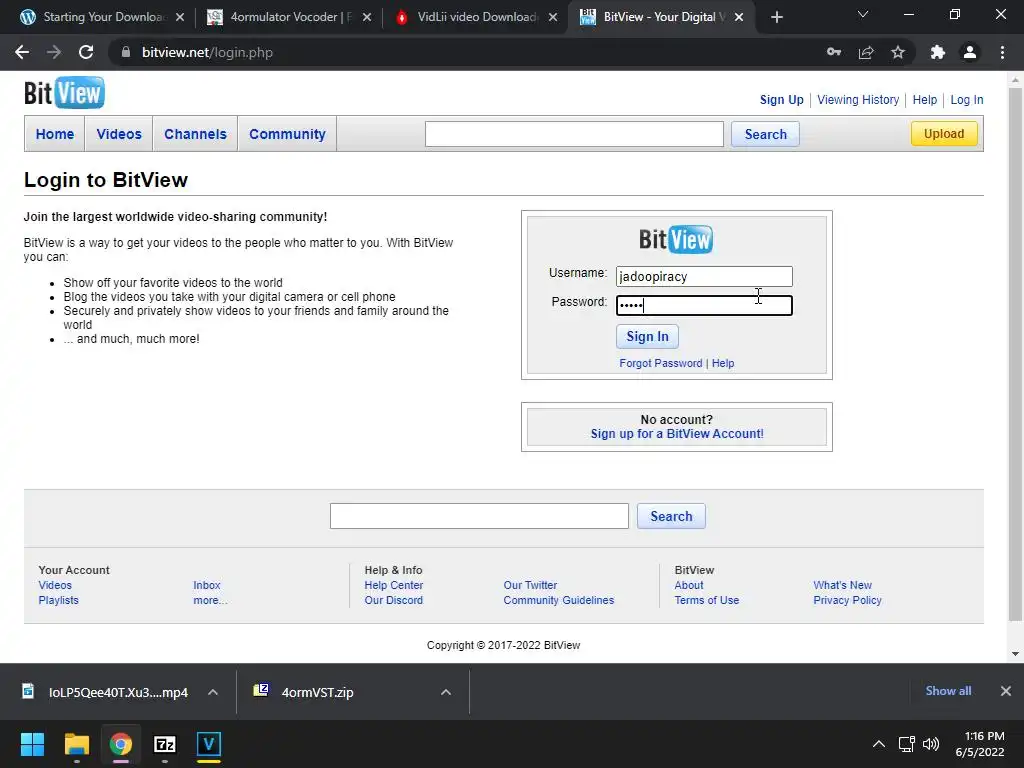
Task: Open the V app on taskbar
Action: pyautogui.click(x=209, y=744)
